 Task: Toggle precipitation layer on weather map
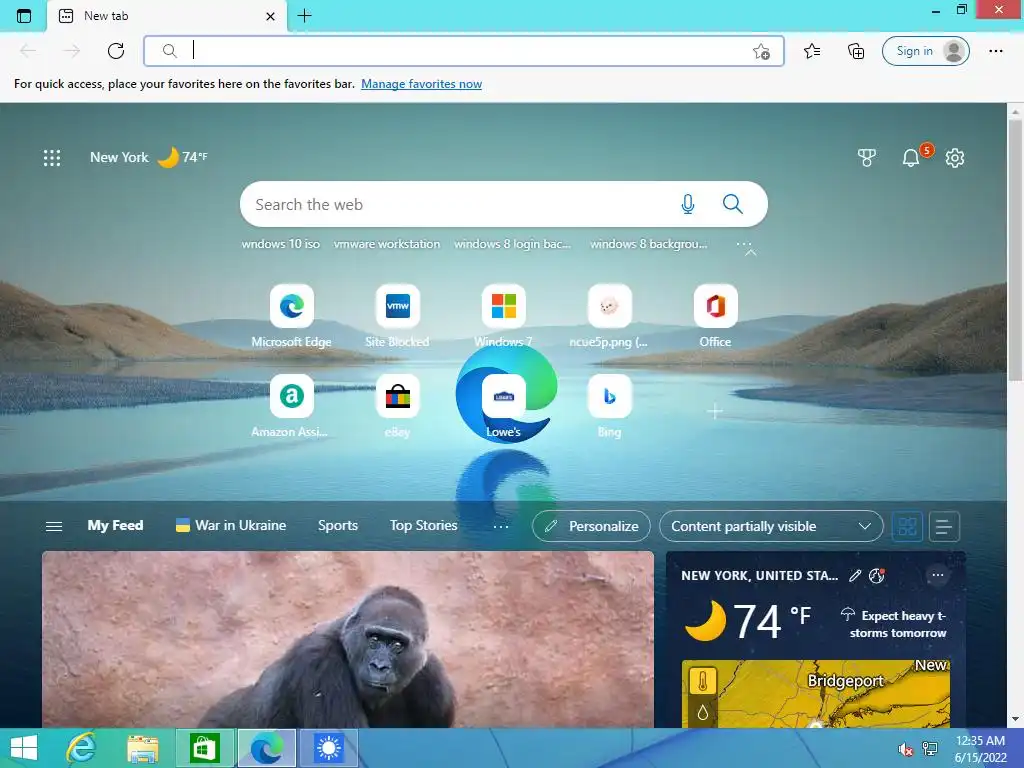pos(703,712)
